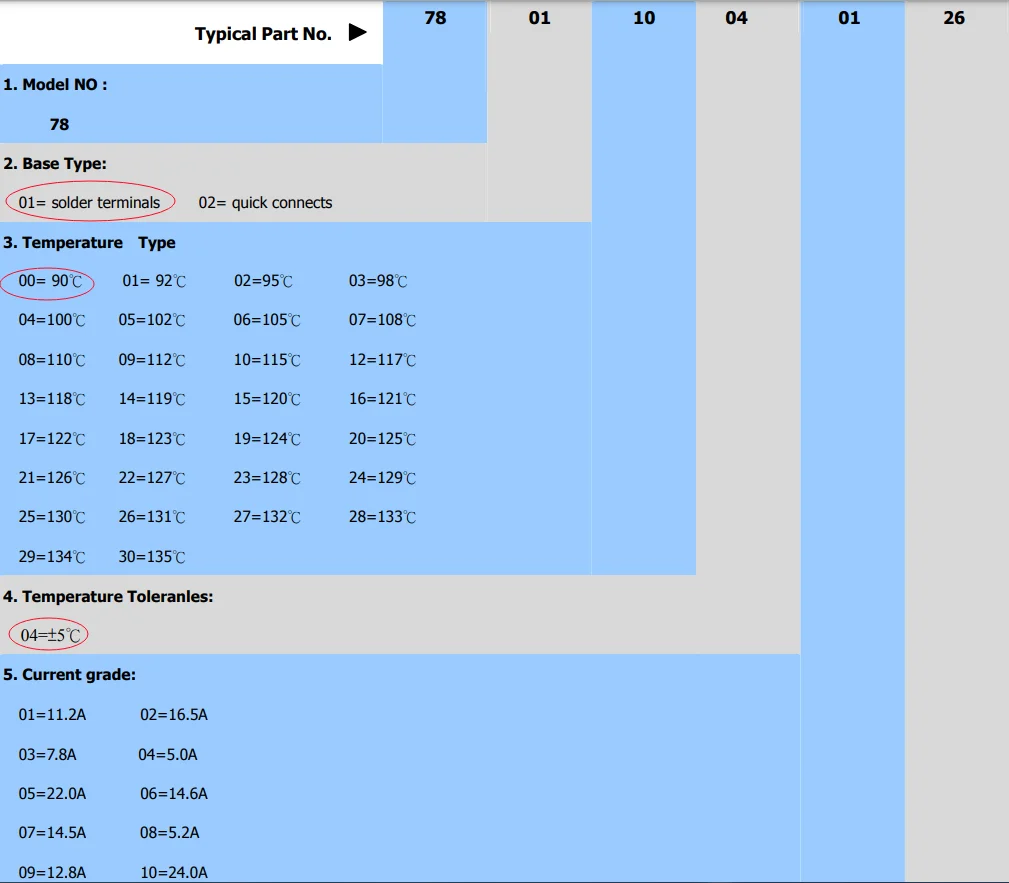
Task: Click the "02=16.5A" current entry
Action: 174,715
